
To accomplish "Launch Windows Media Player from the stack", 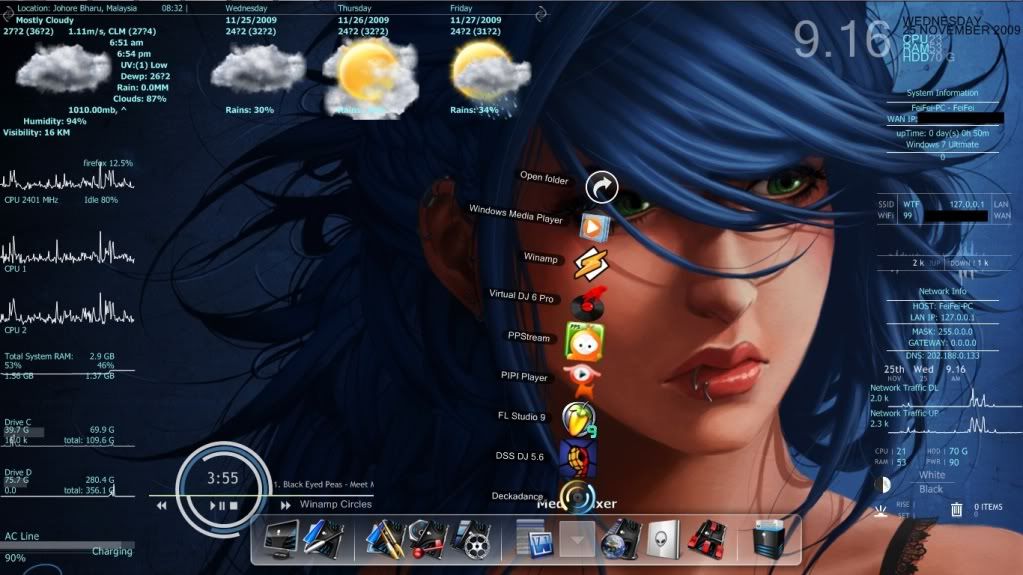I will tap(593, 227).
